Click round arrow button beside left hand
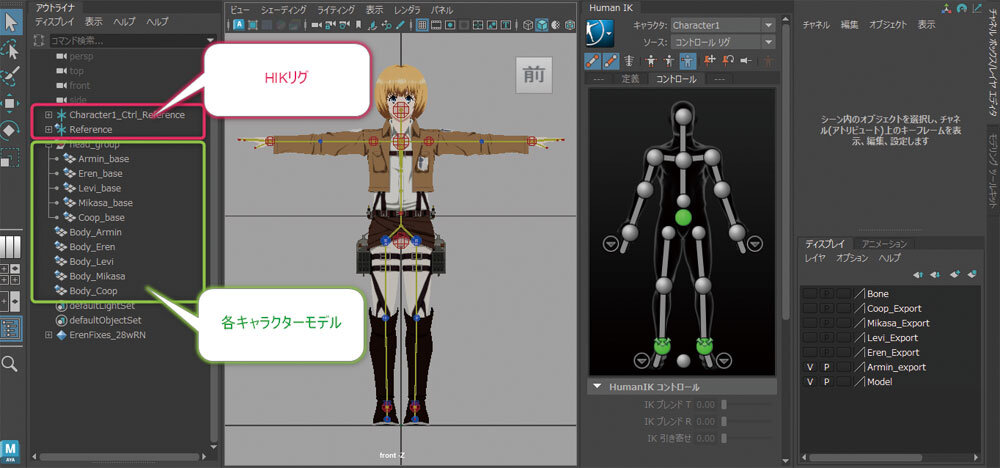This screenshot has width=1000, height=468. [756, 244]
